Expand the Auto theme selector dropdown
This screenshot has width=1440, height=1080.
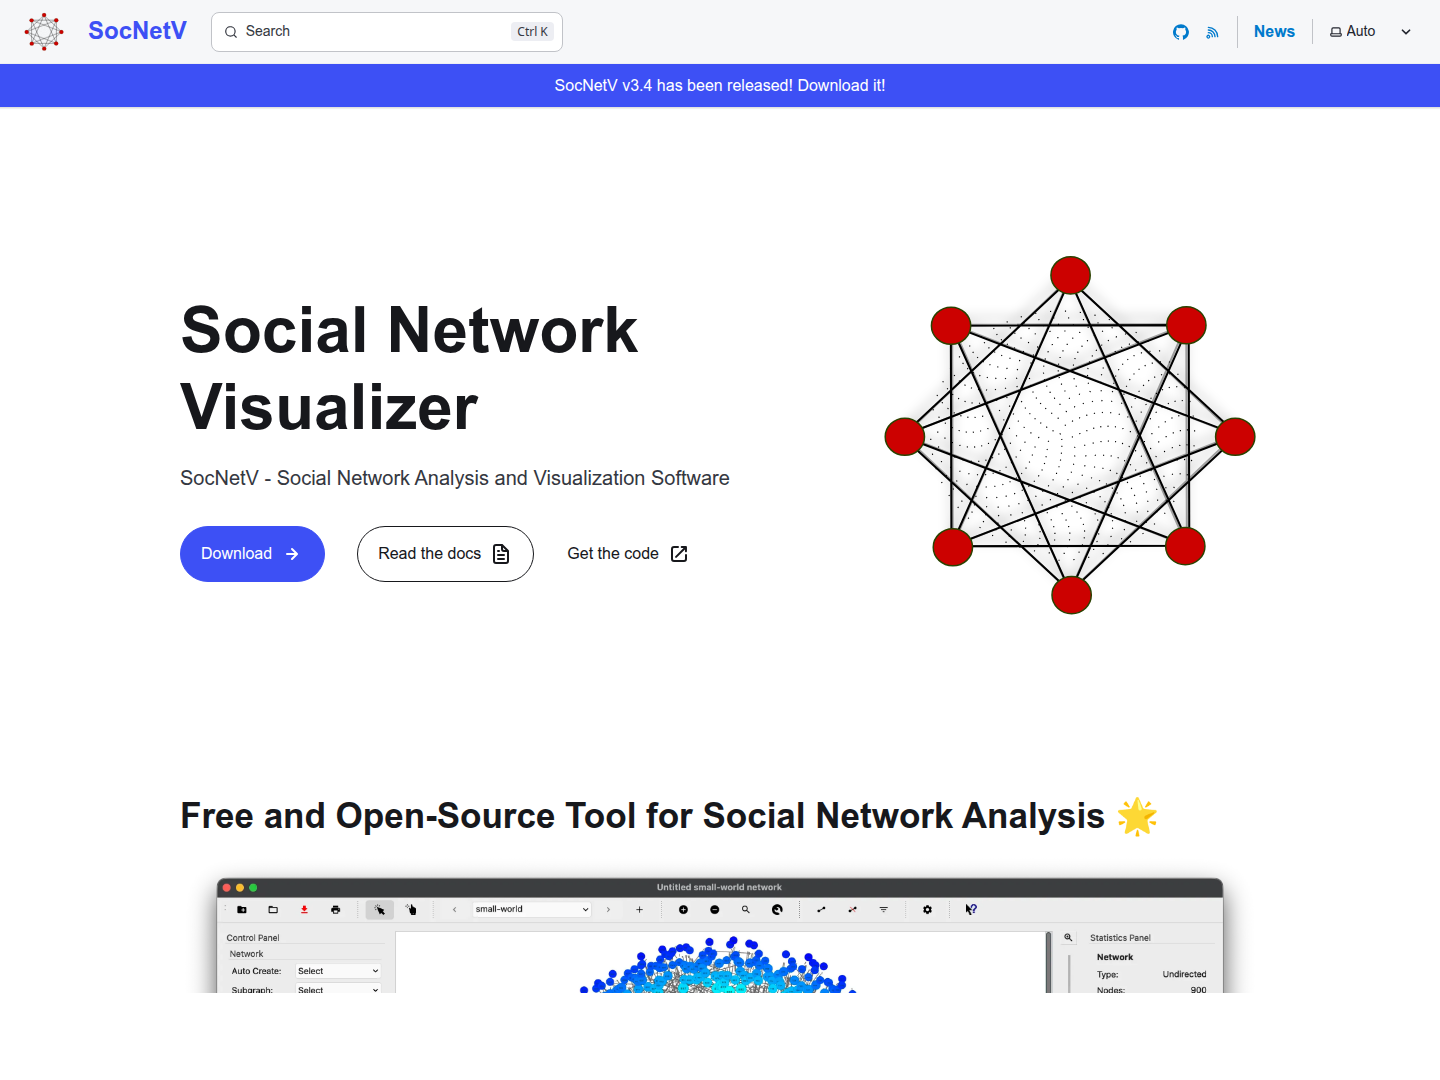(x=1370, y=32)
